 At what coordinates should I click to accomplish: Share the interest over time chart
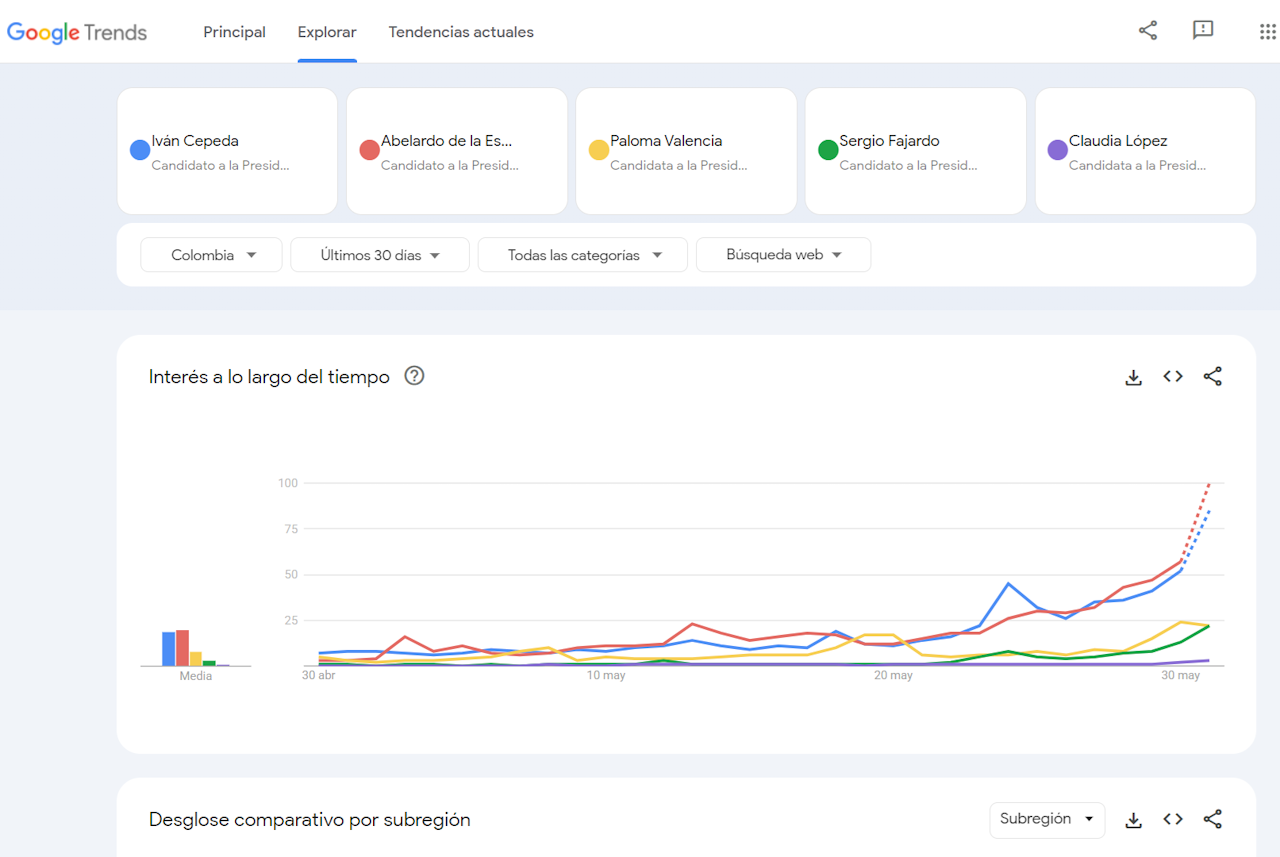(x=1213, y=377)
